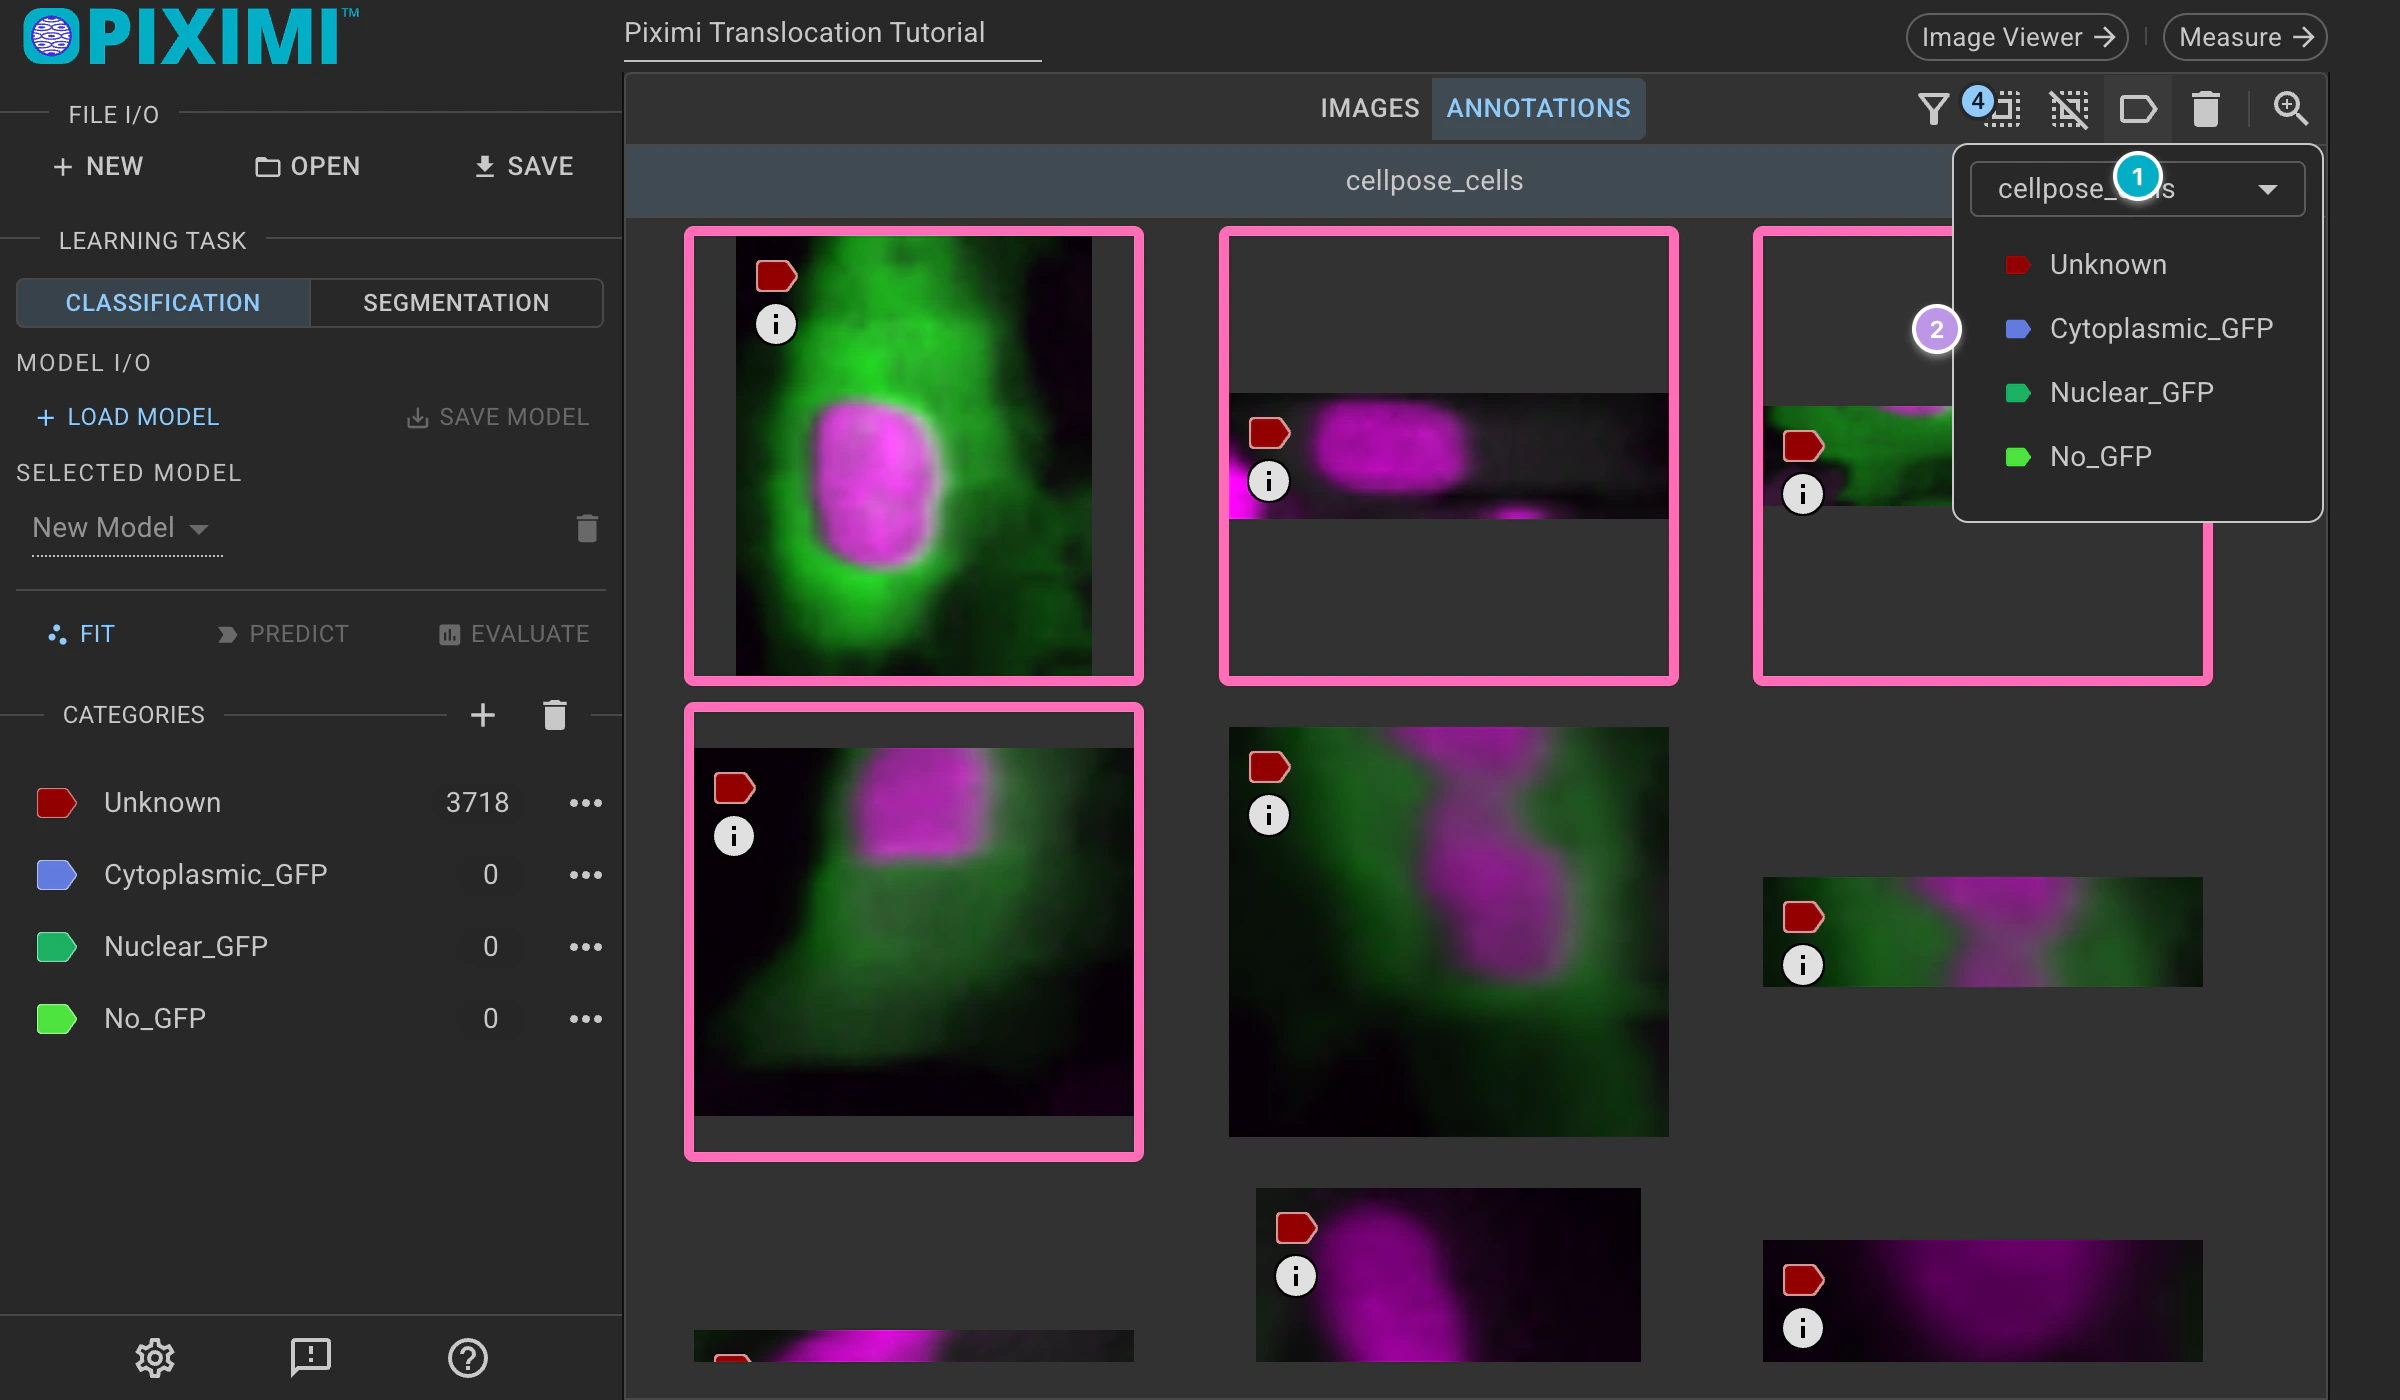Select middle row center unselected cell thumbnail
Image resolution: width=2400 pixels, height=1400 pixels.
1448,932
